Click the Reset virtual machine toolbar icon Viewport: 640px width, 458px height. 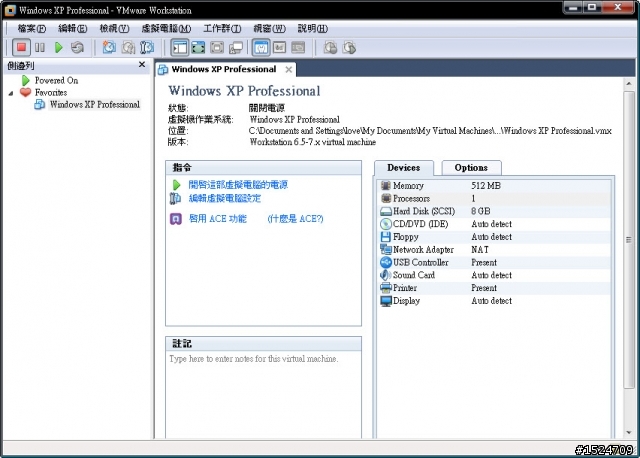(x=77, y=48)
